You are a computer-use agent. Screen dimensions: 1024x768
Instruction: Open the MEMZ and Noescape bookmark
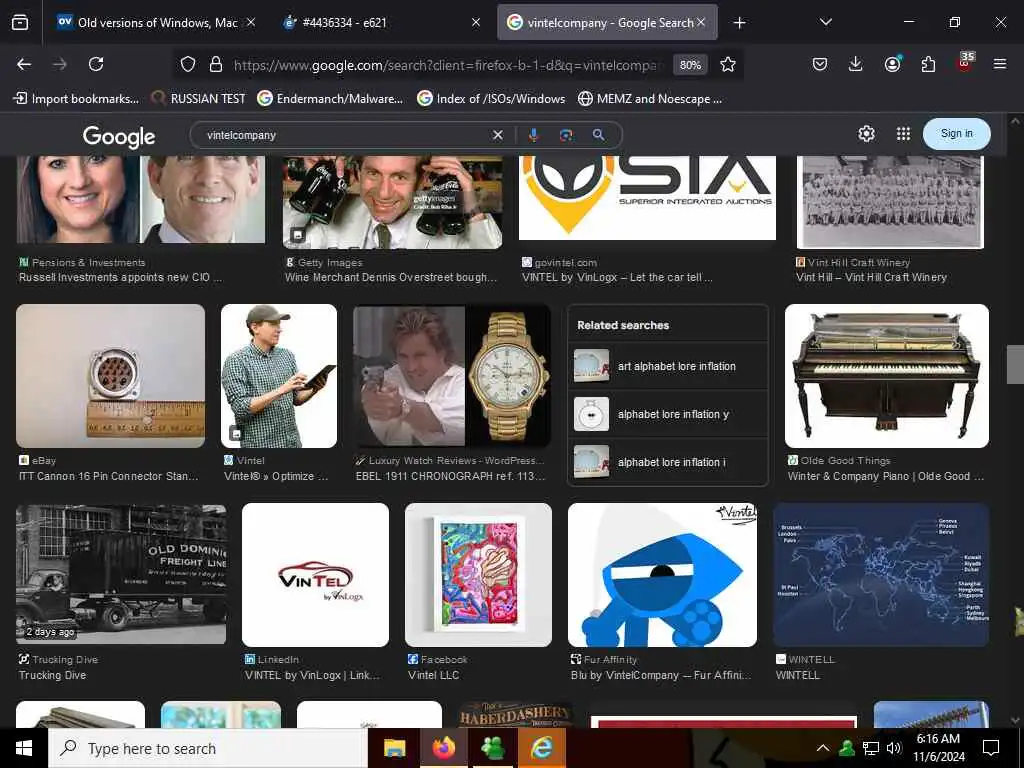pyautogui.click(x=650, y=99)
